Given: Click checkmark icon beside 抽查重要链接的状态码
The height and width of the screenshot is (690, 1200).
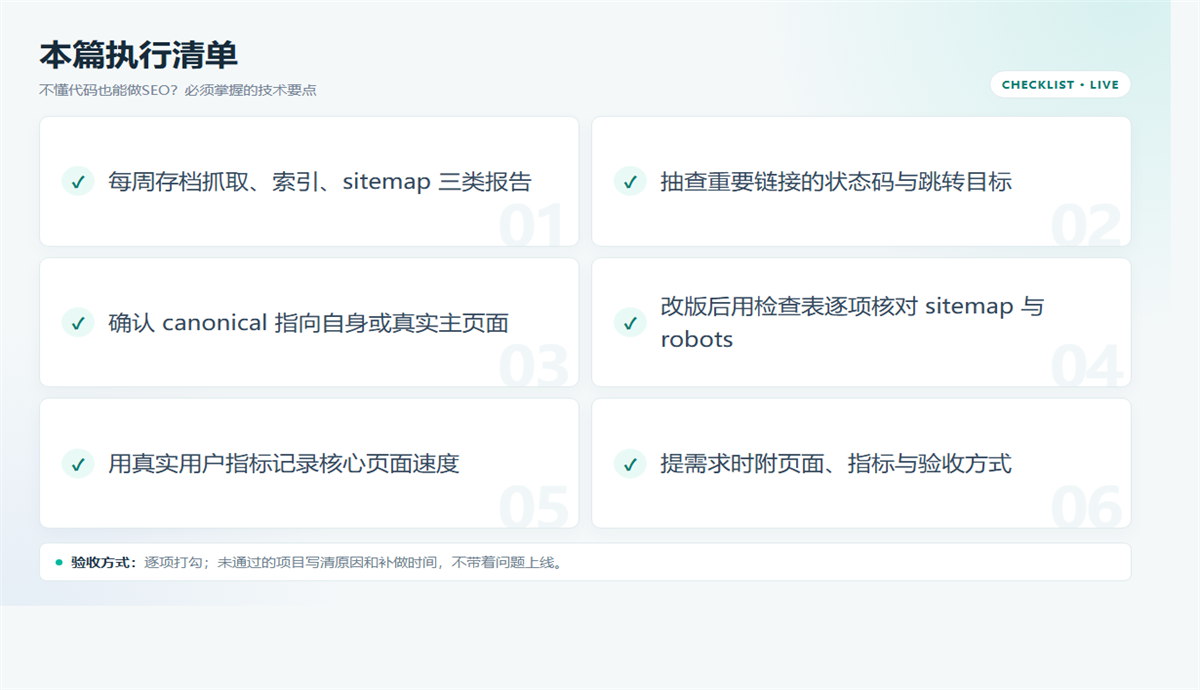Looking at the screenshot, I should 630,181.
